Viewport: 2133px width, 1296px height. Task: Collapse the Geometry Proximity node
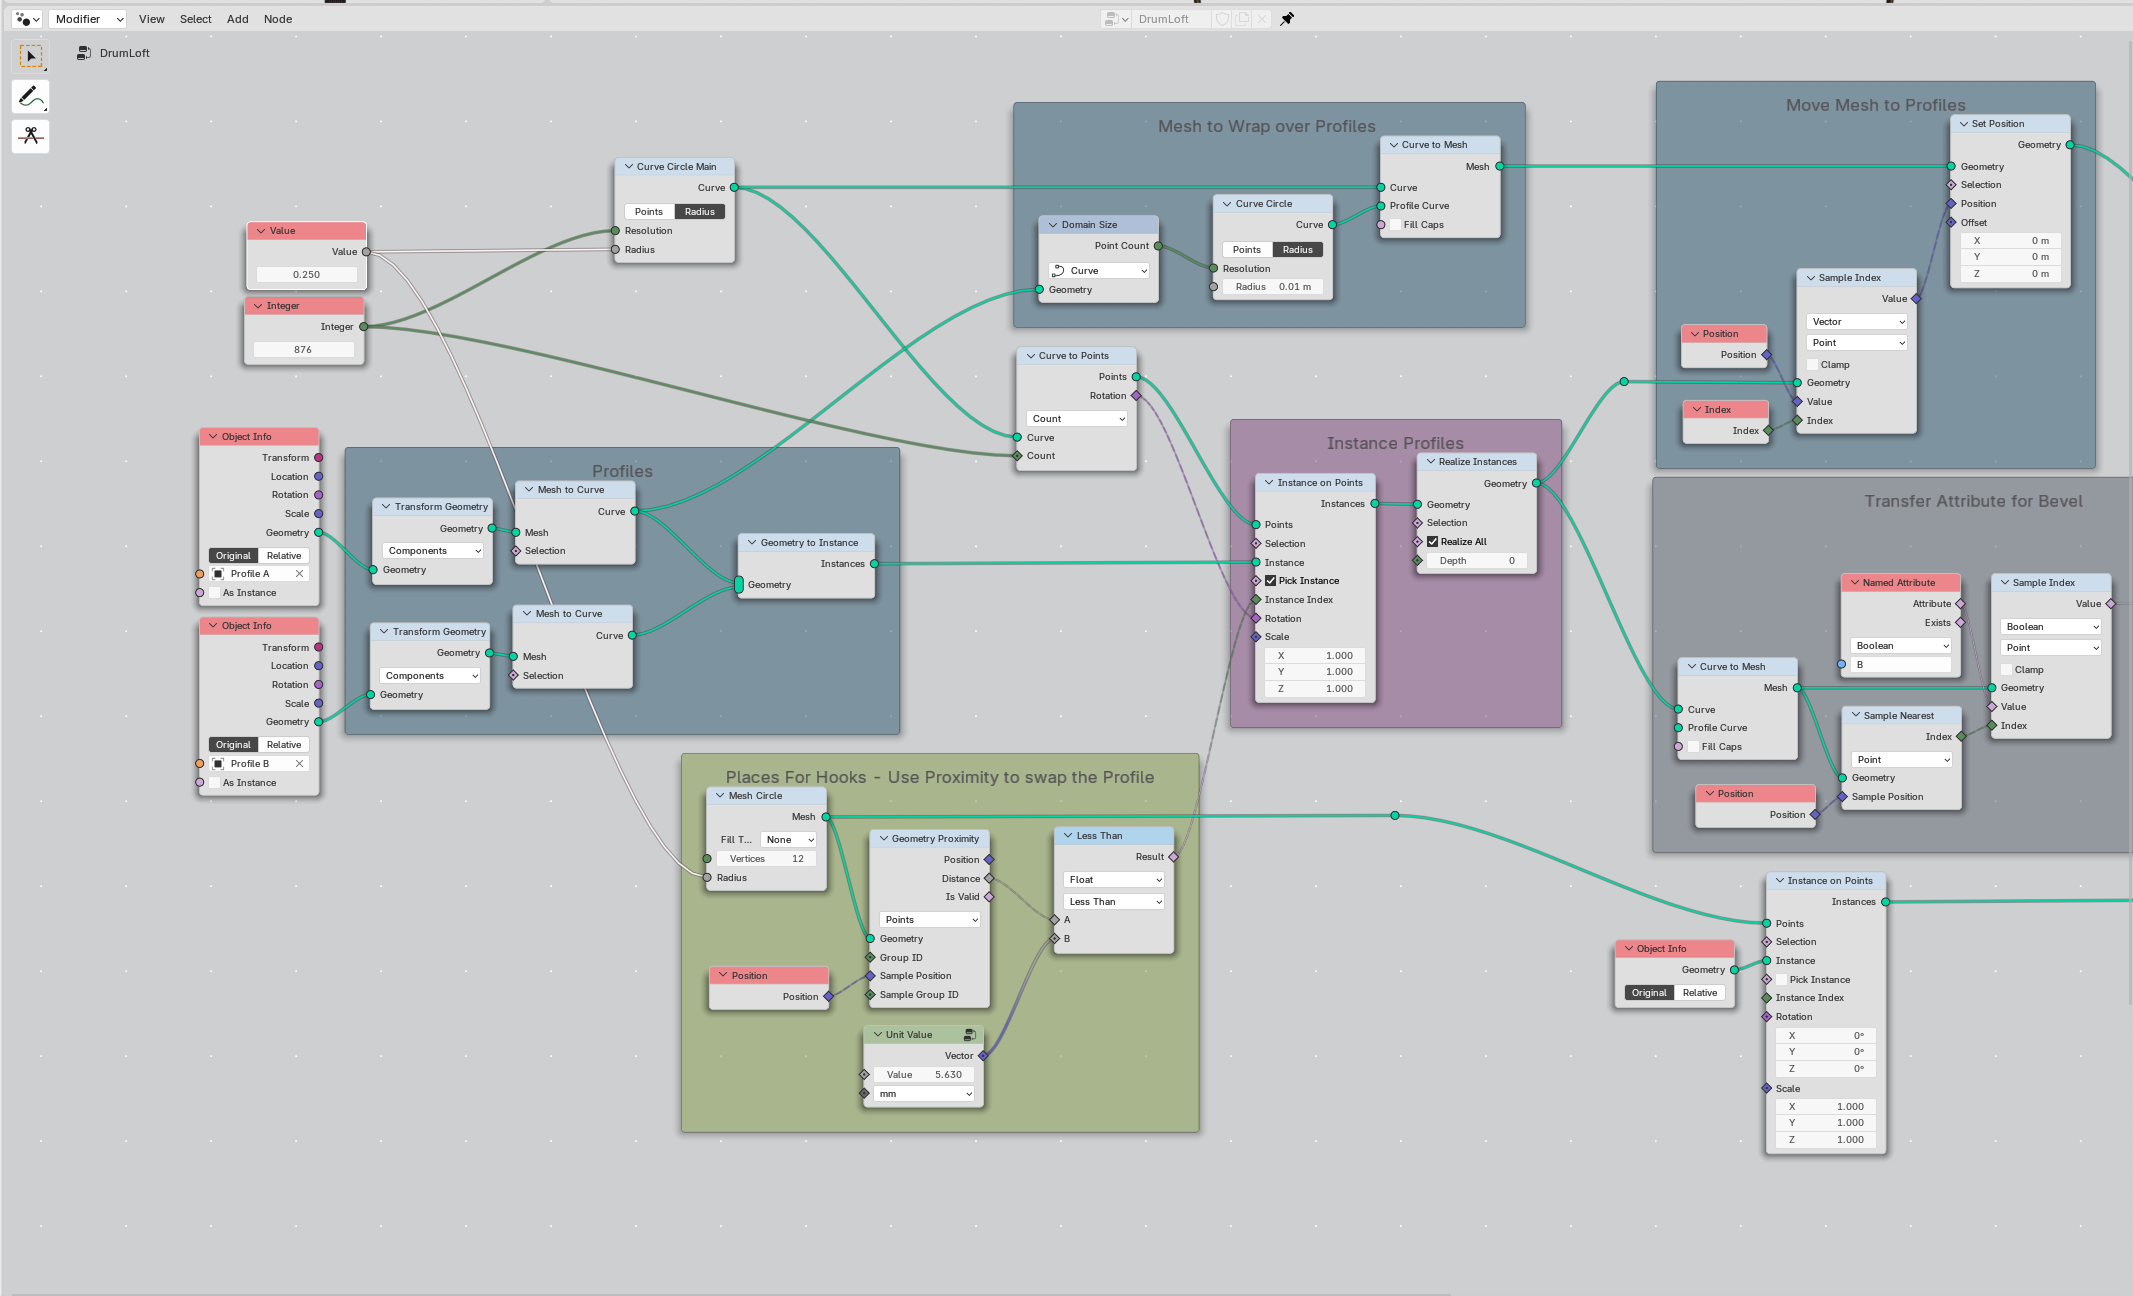[x=884, y=839]
